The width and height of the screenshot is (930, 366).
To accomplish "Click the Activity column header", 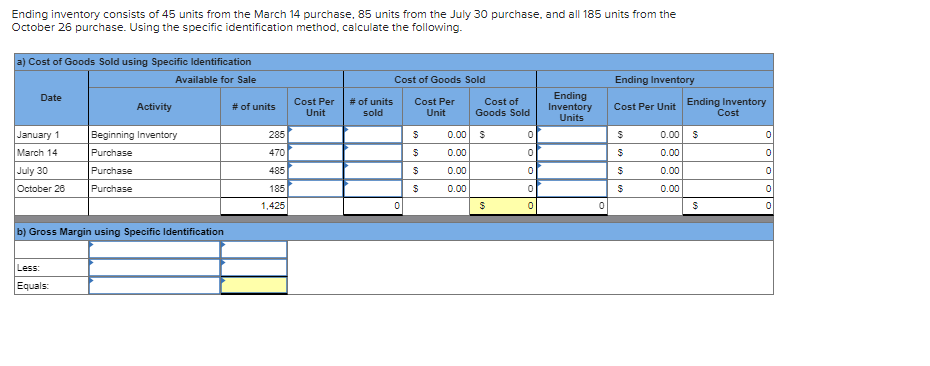I will (154, 107).
